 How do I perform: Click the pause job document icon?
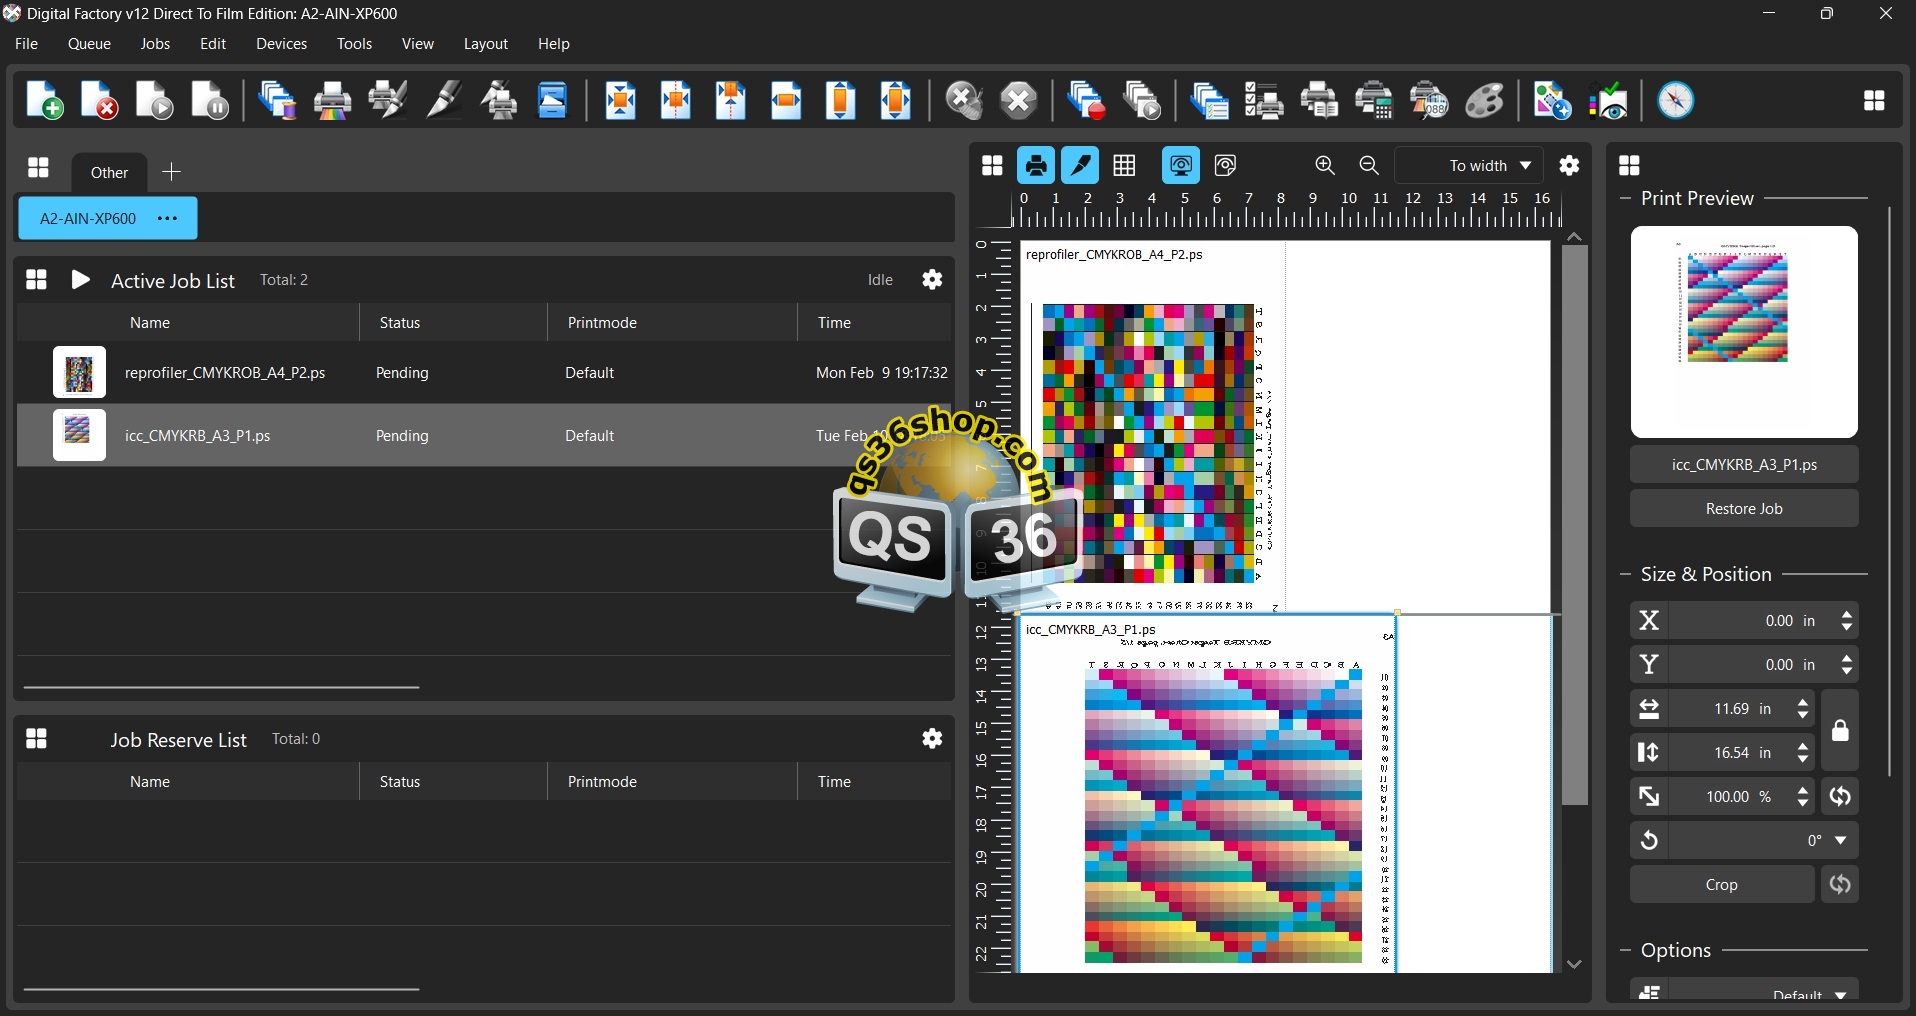coord(211,101)
